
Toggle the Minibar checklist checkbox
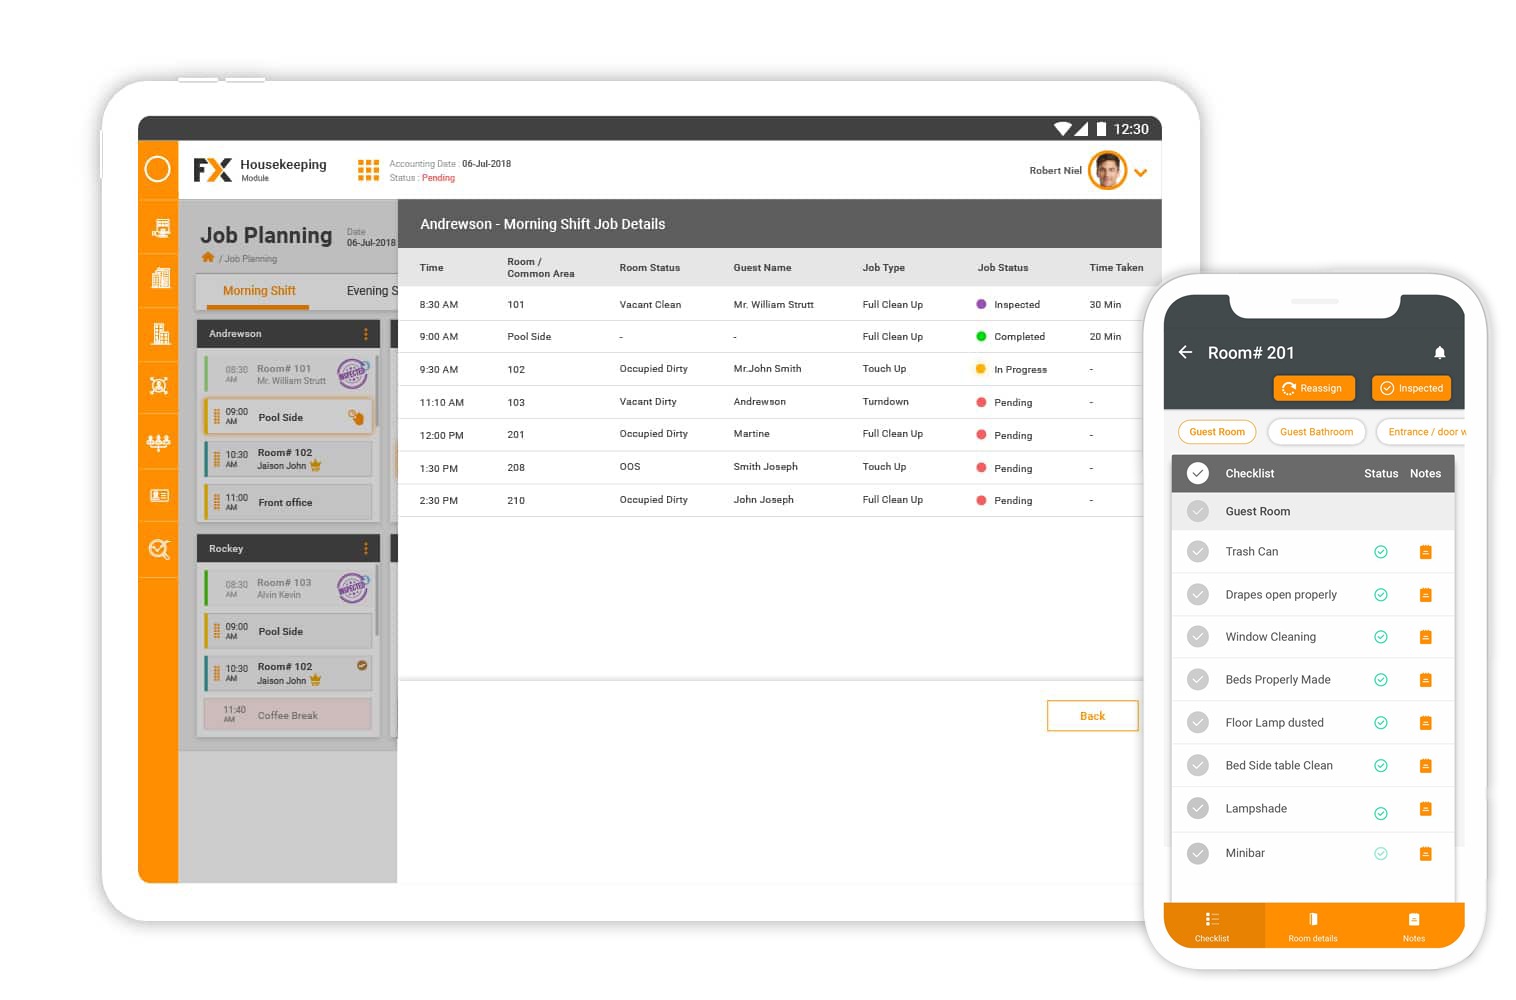point(1197,853)
